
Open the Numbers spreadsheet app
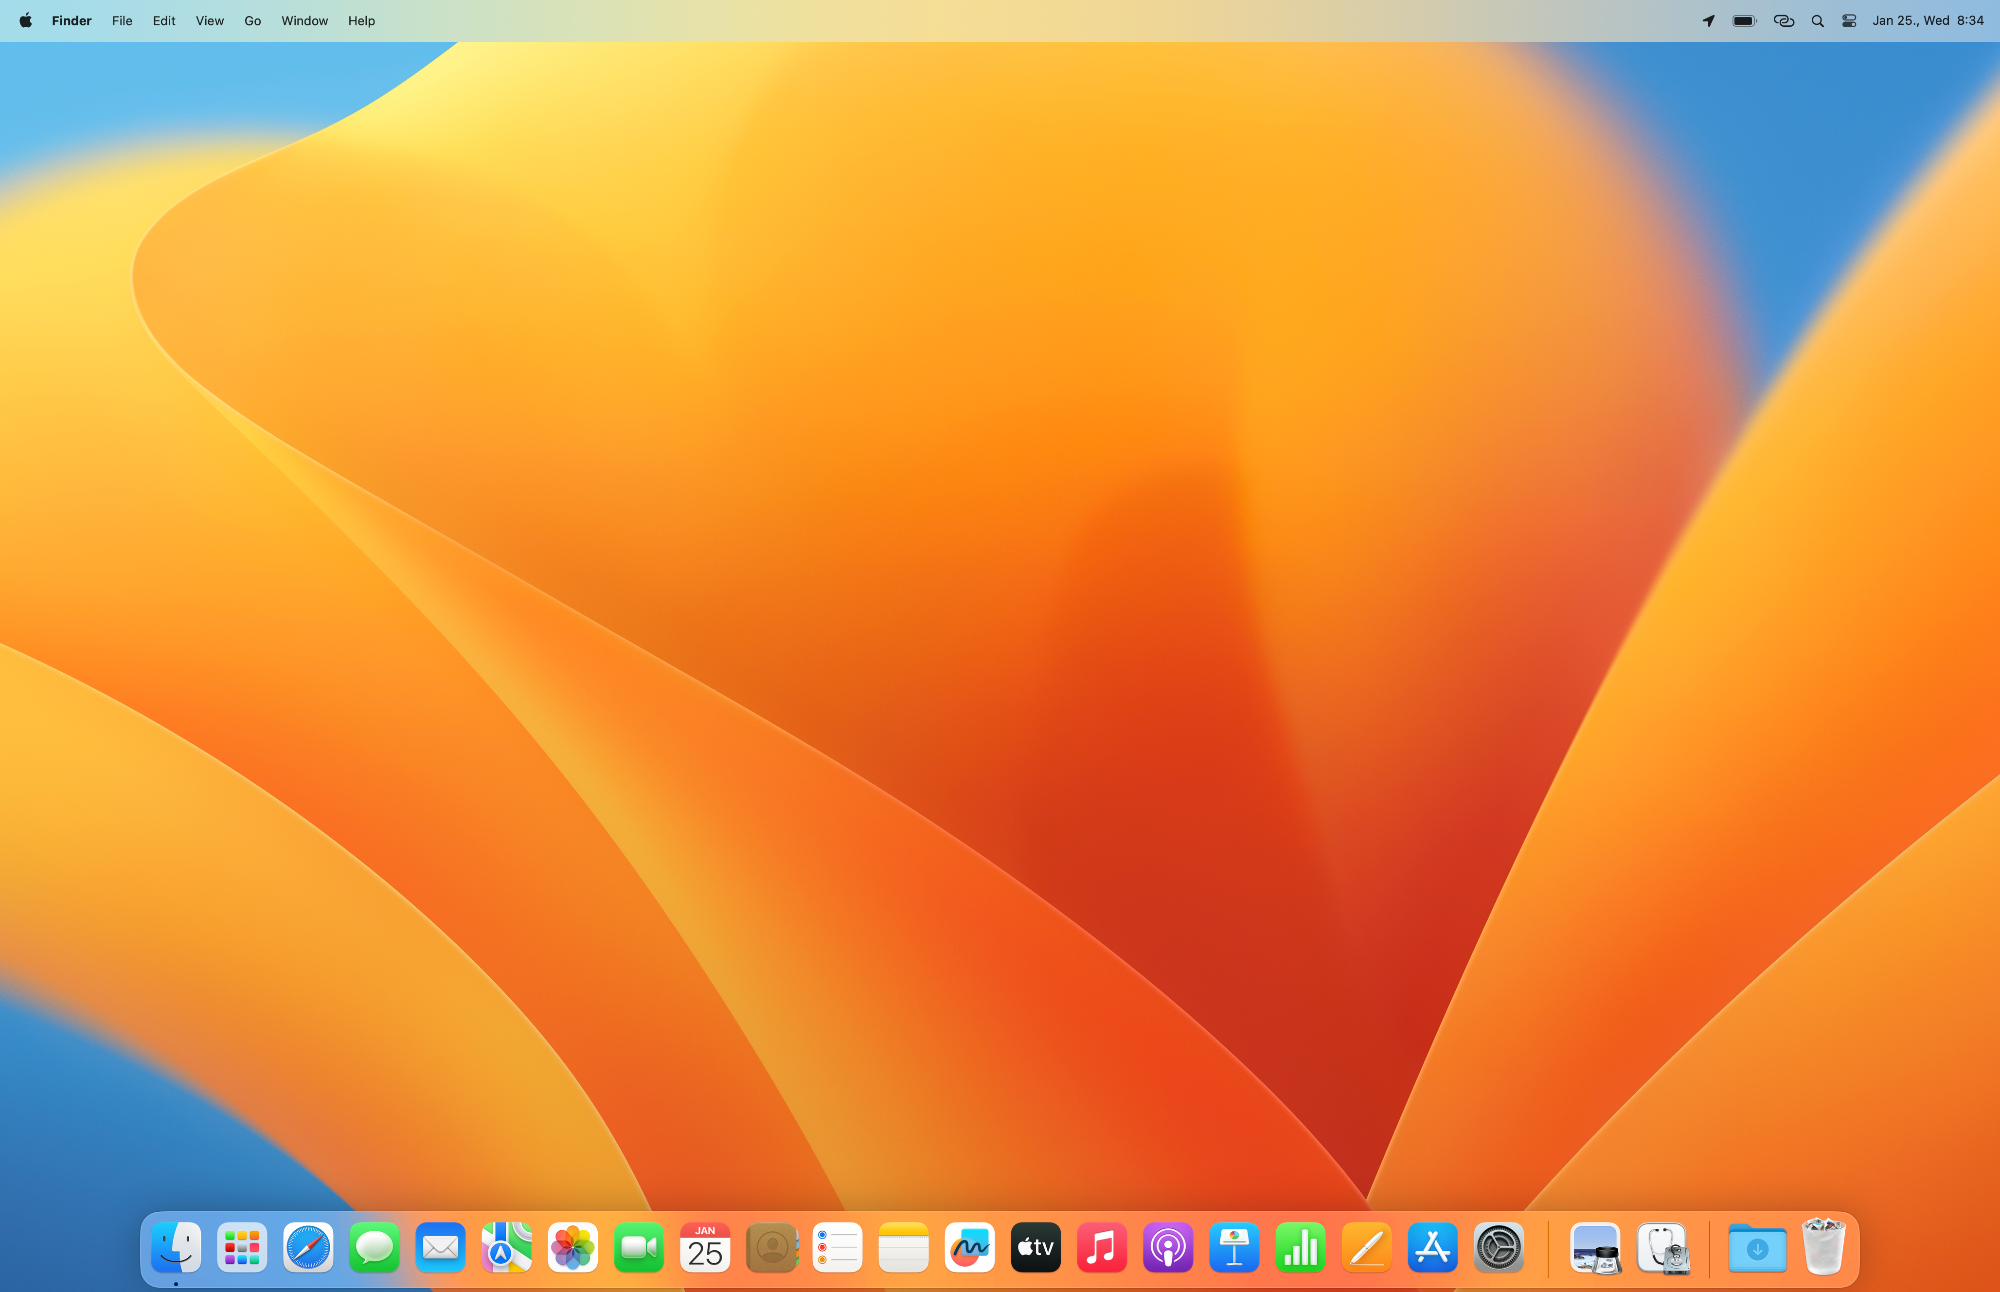click(1300, 1247)
